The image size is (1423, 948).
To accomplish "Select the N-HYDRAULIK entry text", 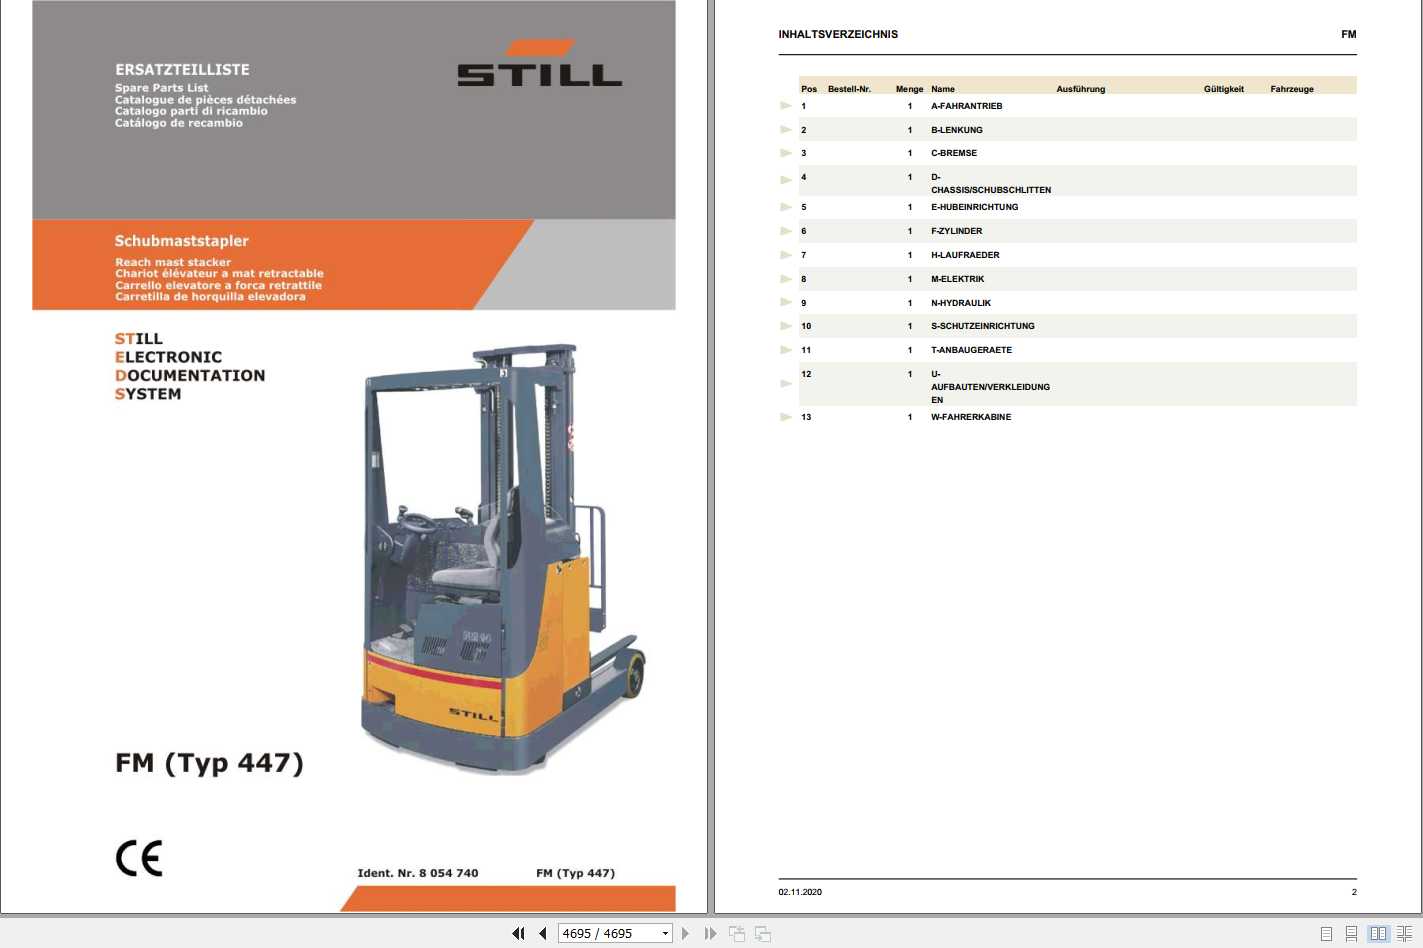I will tap(961, 303).
